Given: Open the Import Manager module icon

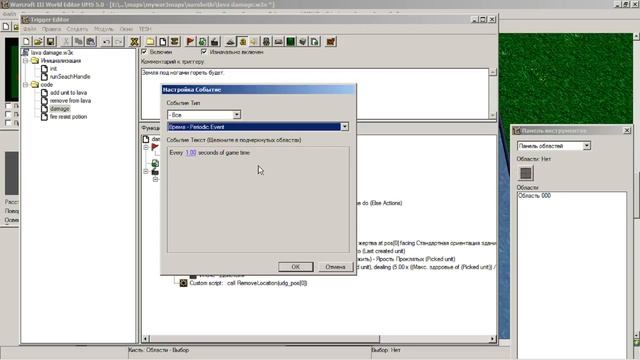Looking at the screenshot, I should (315, 42).
